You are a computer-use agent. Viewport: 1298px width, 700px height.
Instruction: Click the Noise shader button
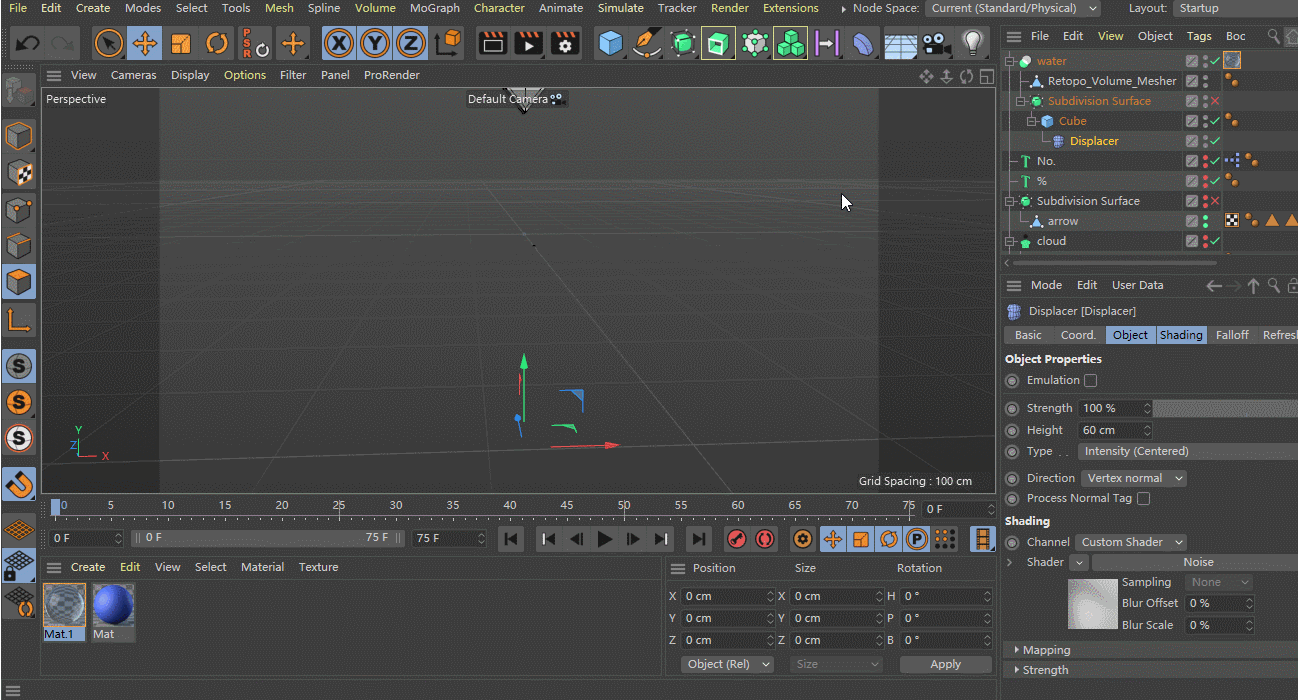(1197, 563)
